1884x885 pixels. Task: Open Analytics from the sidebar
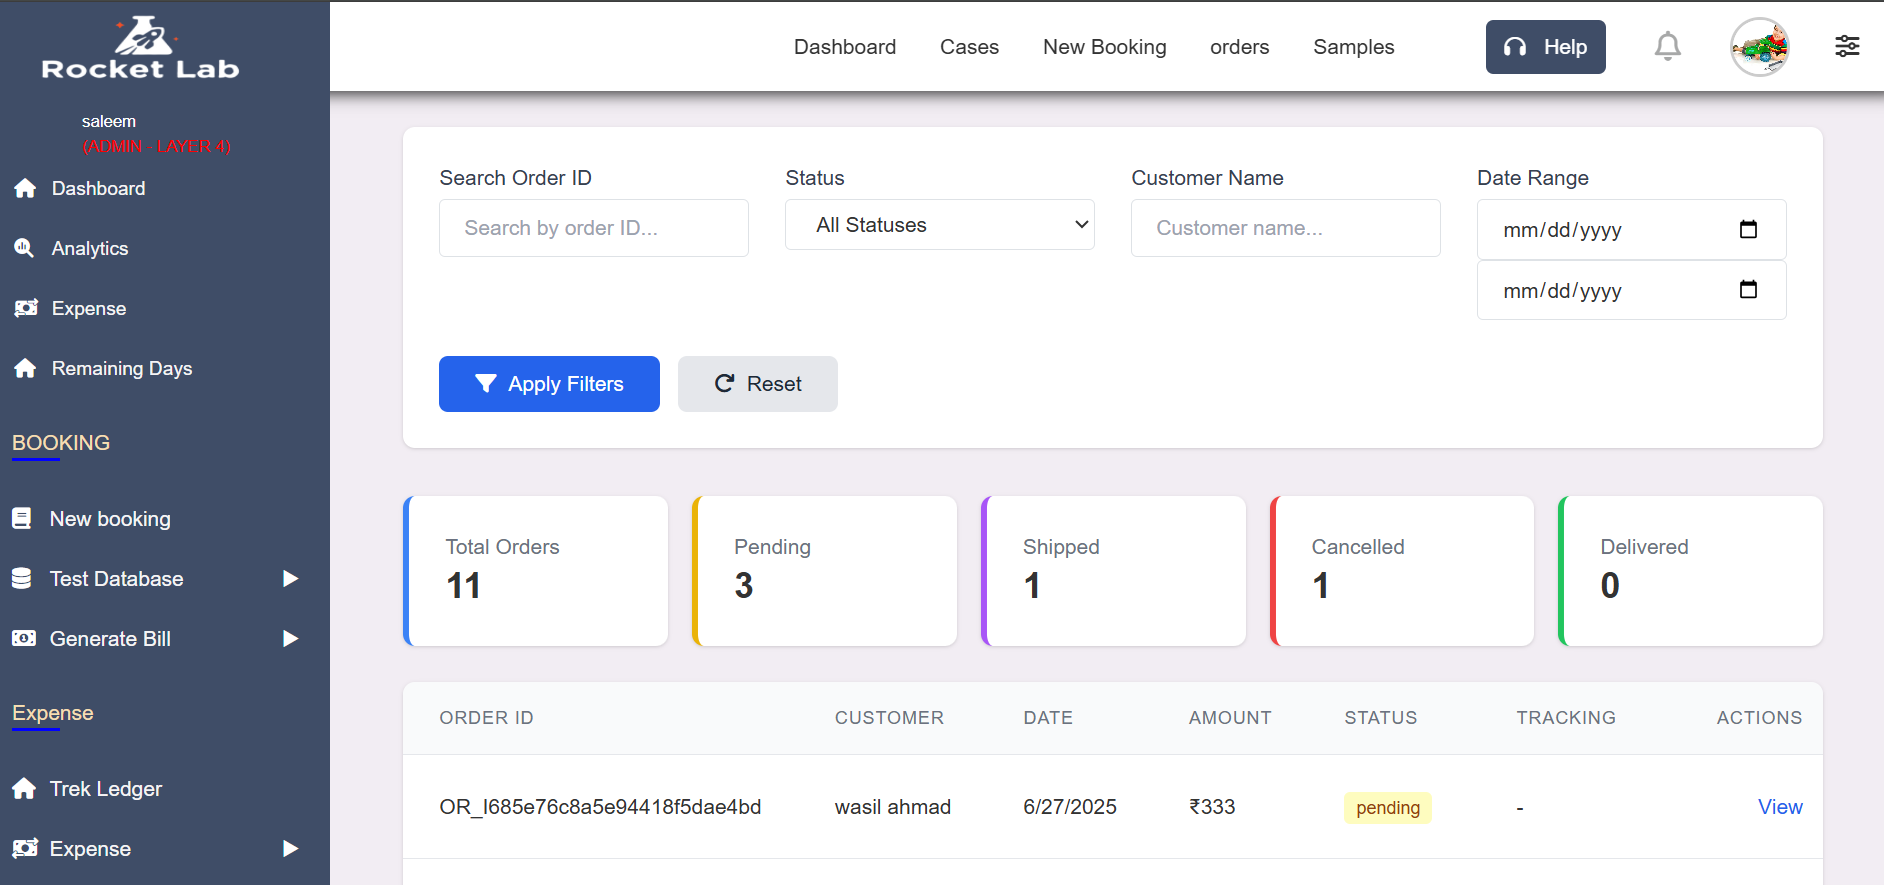[89, 248]
